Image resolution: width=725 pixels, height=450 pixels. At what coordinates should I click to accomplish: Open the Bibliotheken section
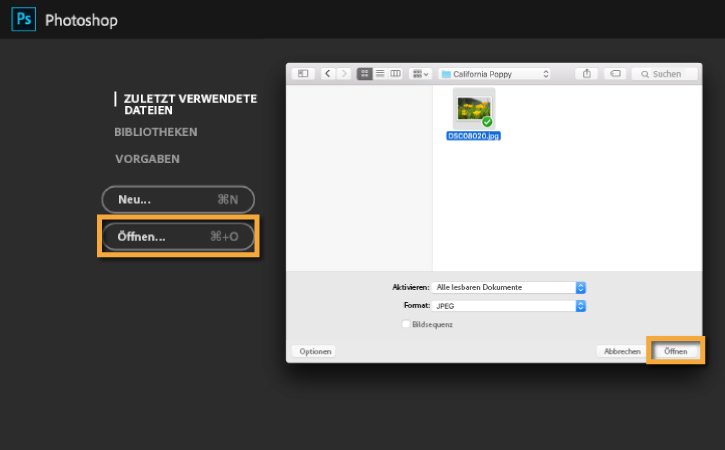coord(156,132)
